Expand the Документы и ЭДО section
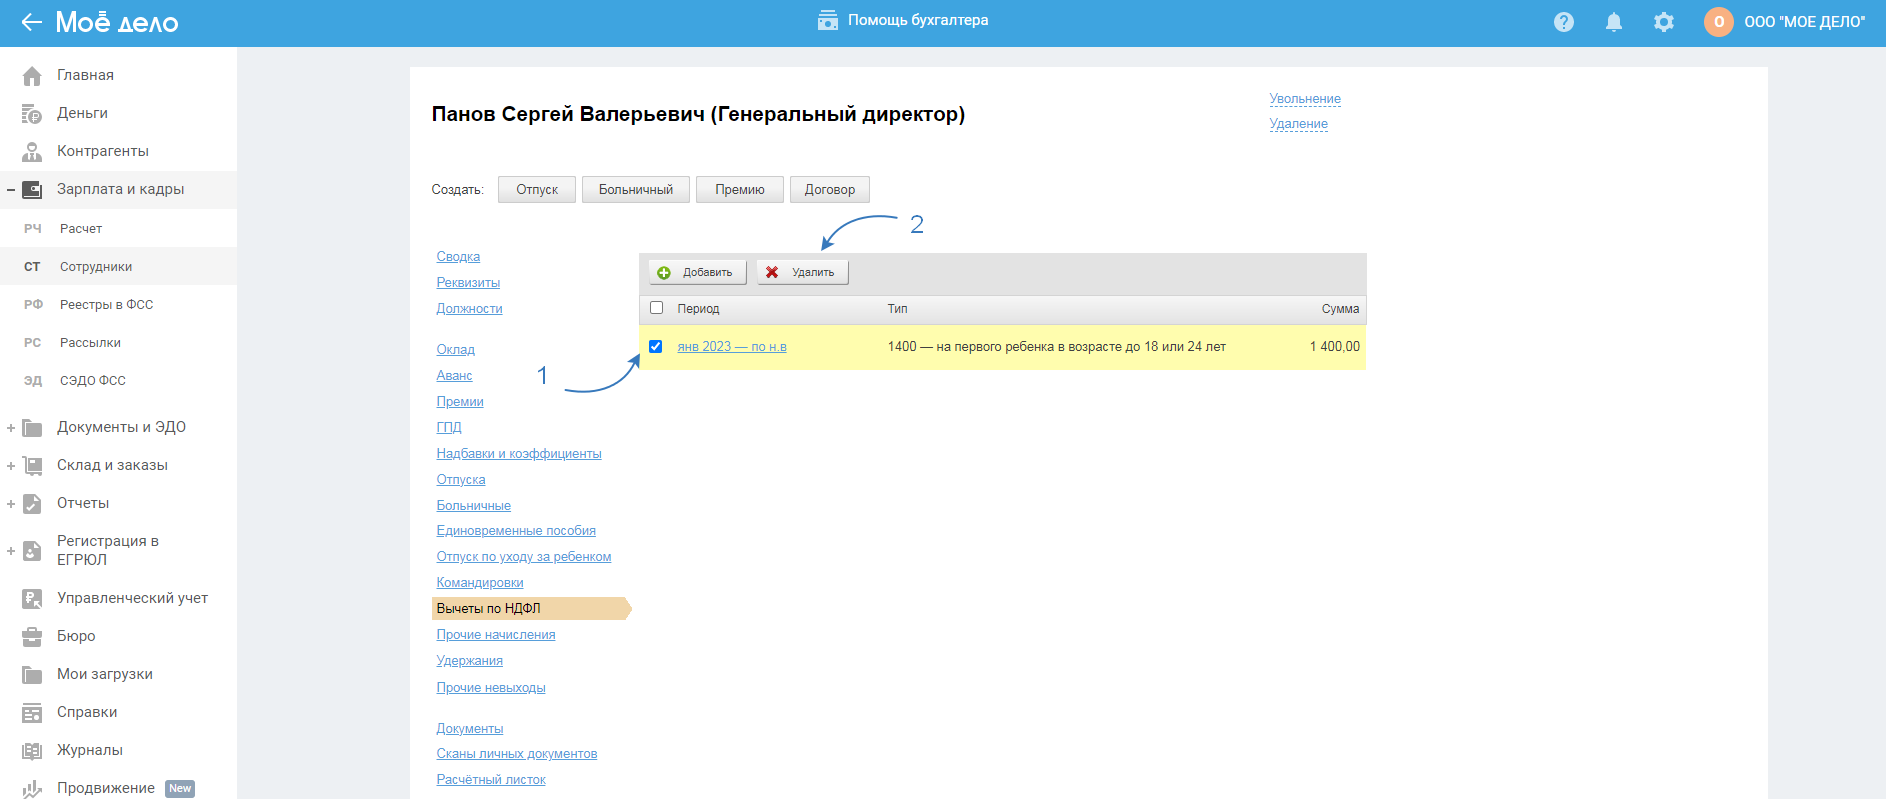Screen dimensions: 1886x799 [10, 428]
